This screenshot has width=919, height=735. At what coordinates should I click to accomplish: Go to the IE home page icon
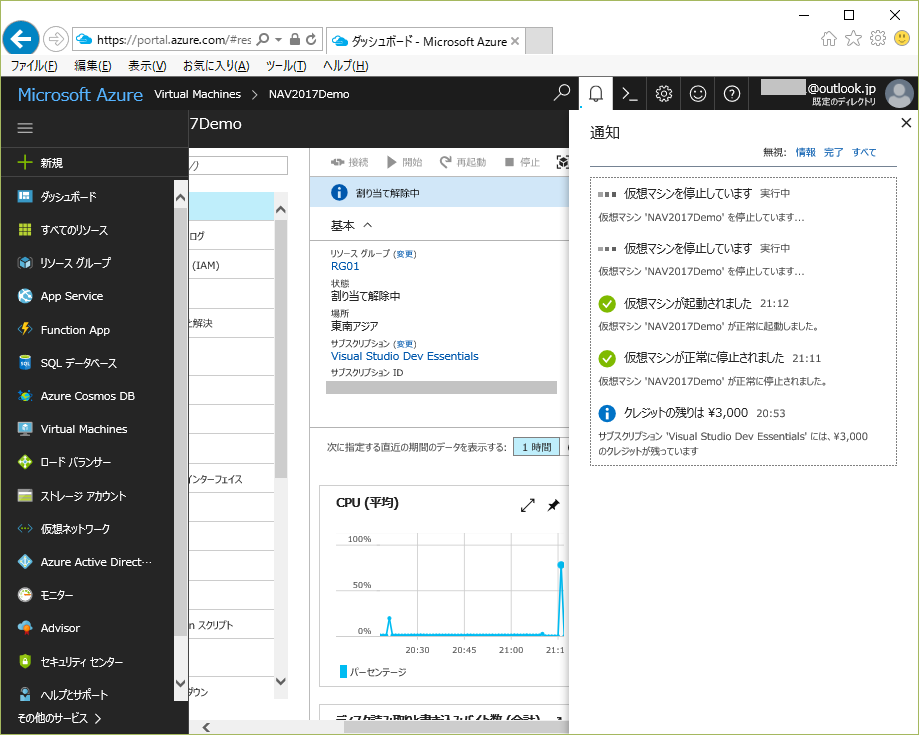pos(829,39)
